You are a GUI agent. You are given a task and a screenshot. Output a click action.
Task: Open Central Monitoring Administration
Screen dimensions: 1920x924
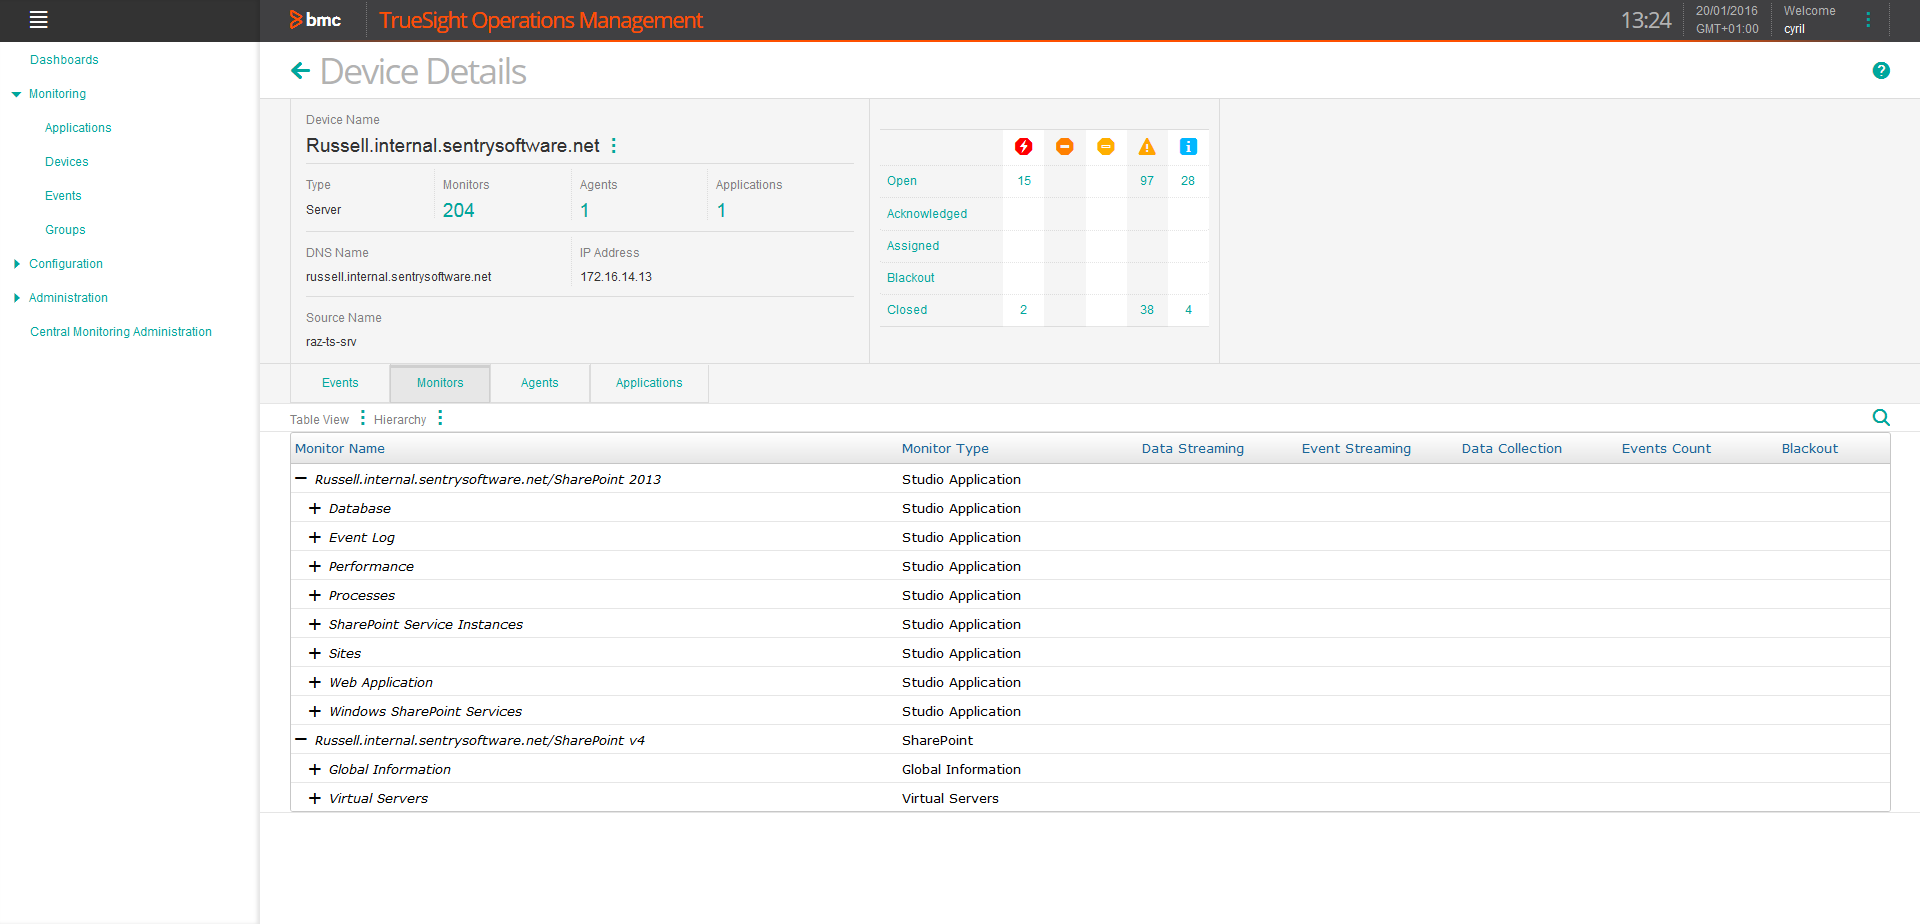(121, 332)
